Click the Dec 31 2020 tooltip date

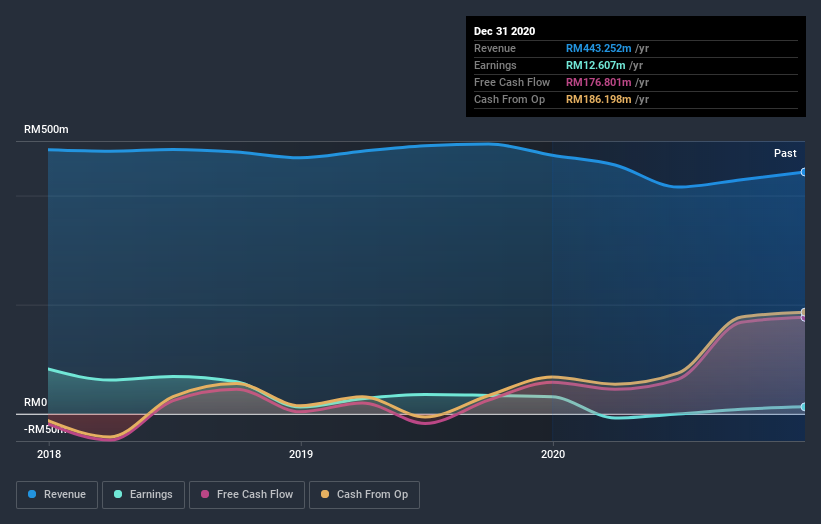[x=504, y=31]
